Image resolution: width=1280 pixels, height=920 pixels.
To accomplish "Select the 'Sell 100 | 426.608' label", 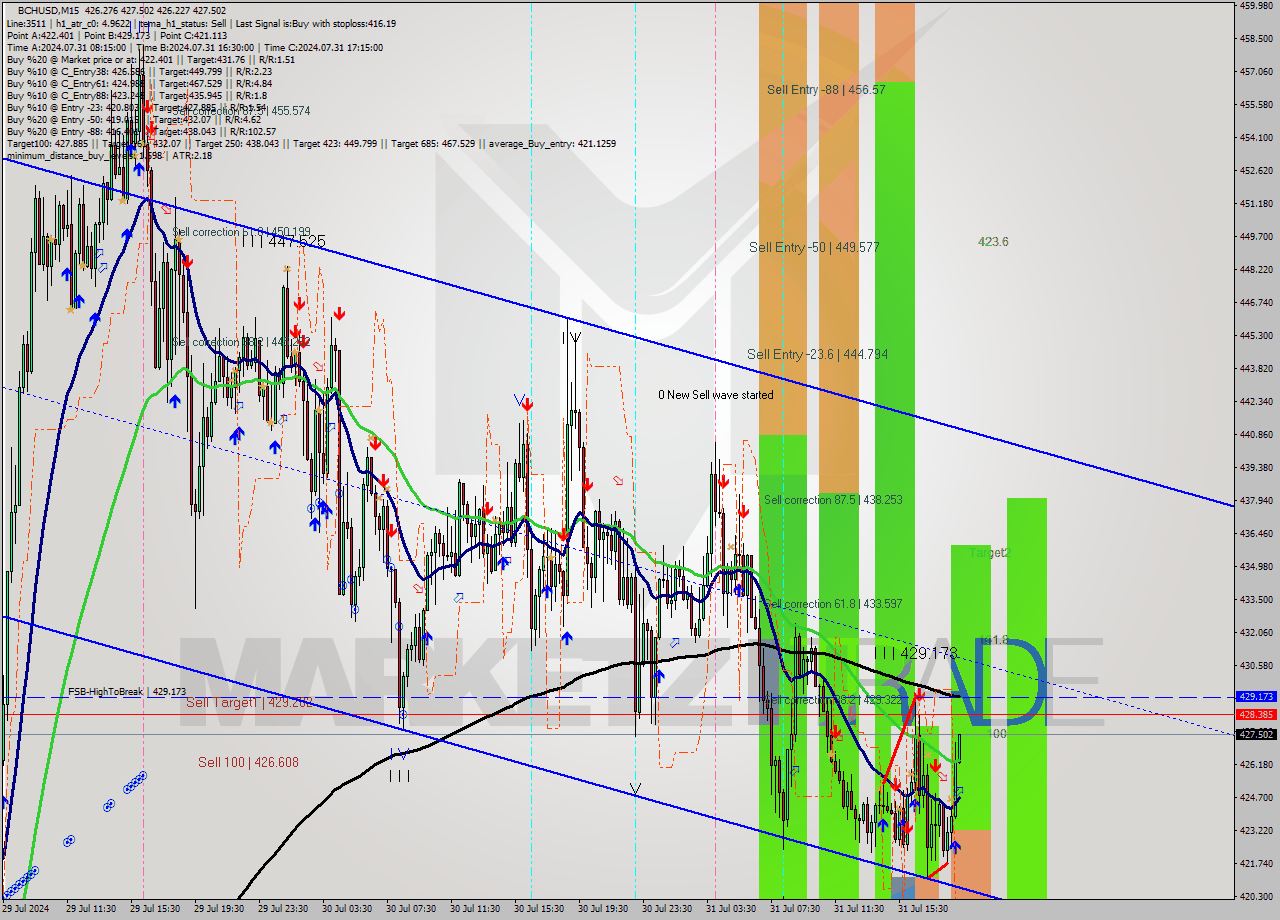I will 248,762.
